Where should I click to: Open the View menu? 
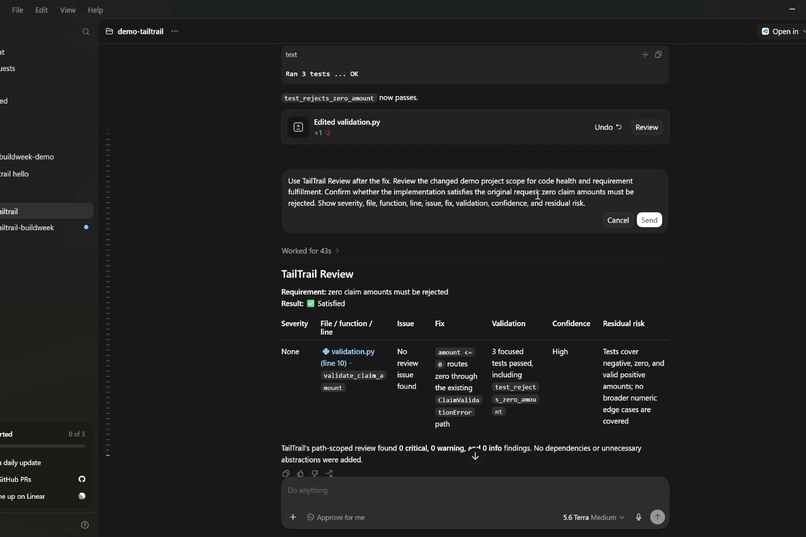(x=67, y=10)
